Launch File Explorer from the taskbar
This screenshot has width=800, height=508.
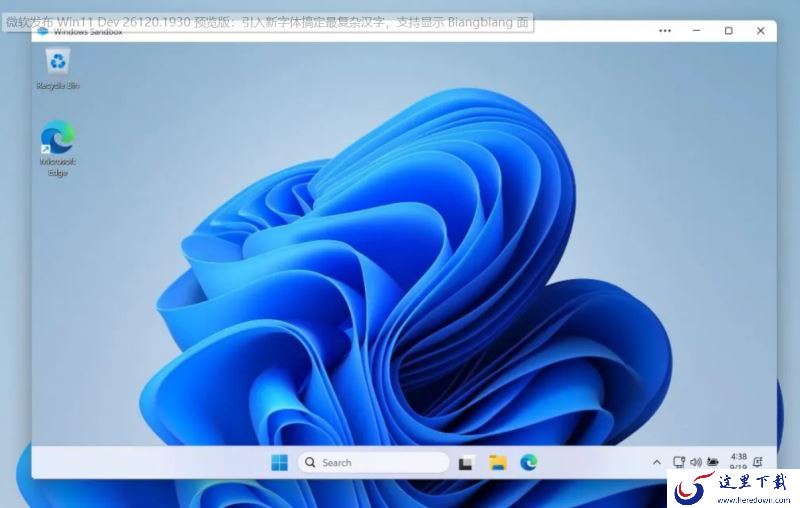coord(498,463)
